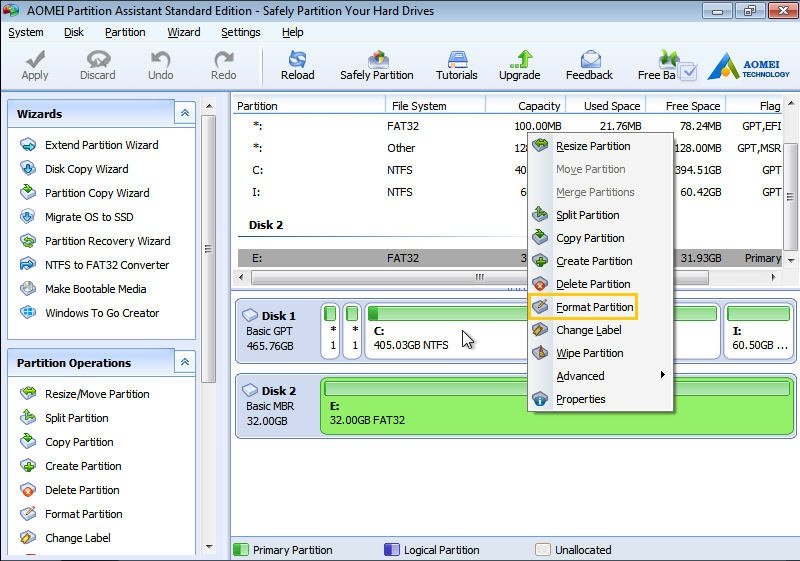
Task: Select the I: 60.50GB partition block
Action: (x=759, y=330)
